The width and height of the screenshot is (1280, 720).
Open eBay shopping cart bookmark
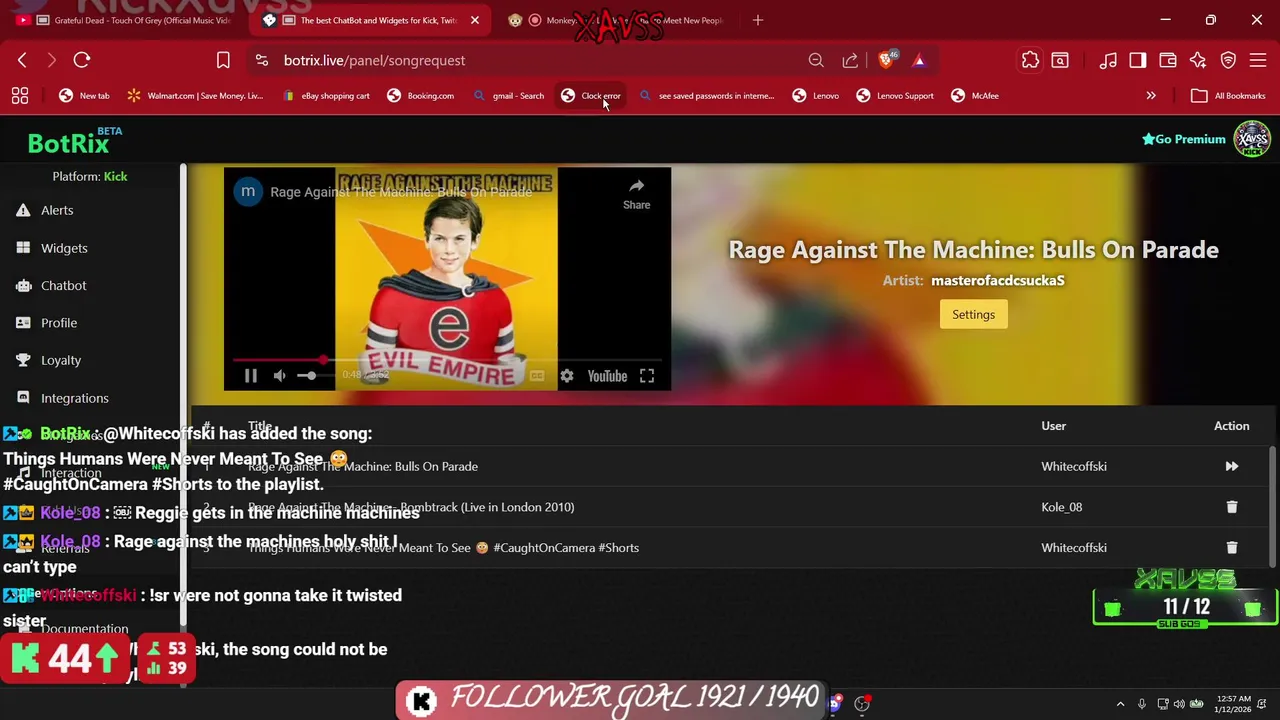(326, 96)
